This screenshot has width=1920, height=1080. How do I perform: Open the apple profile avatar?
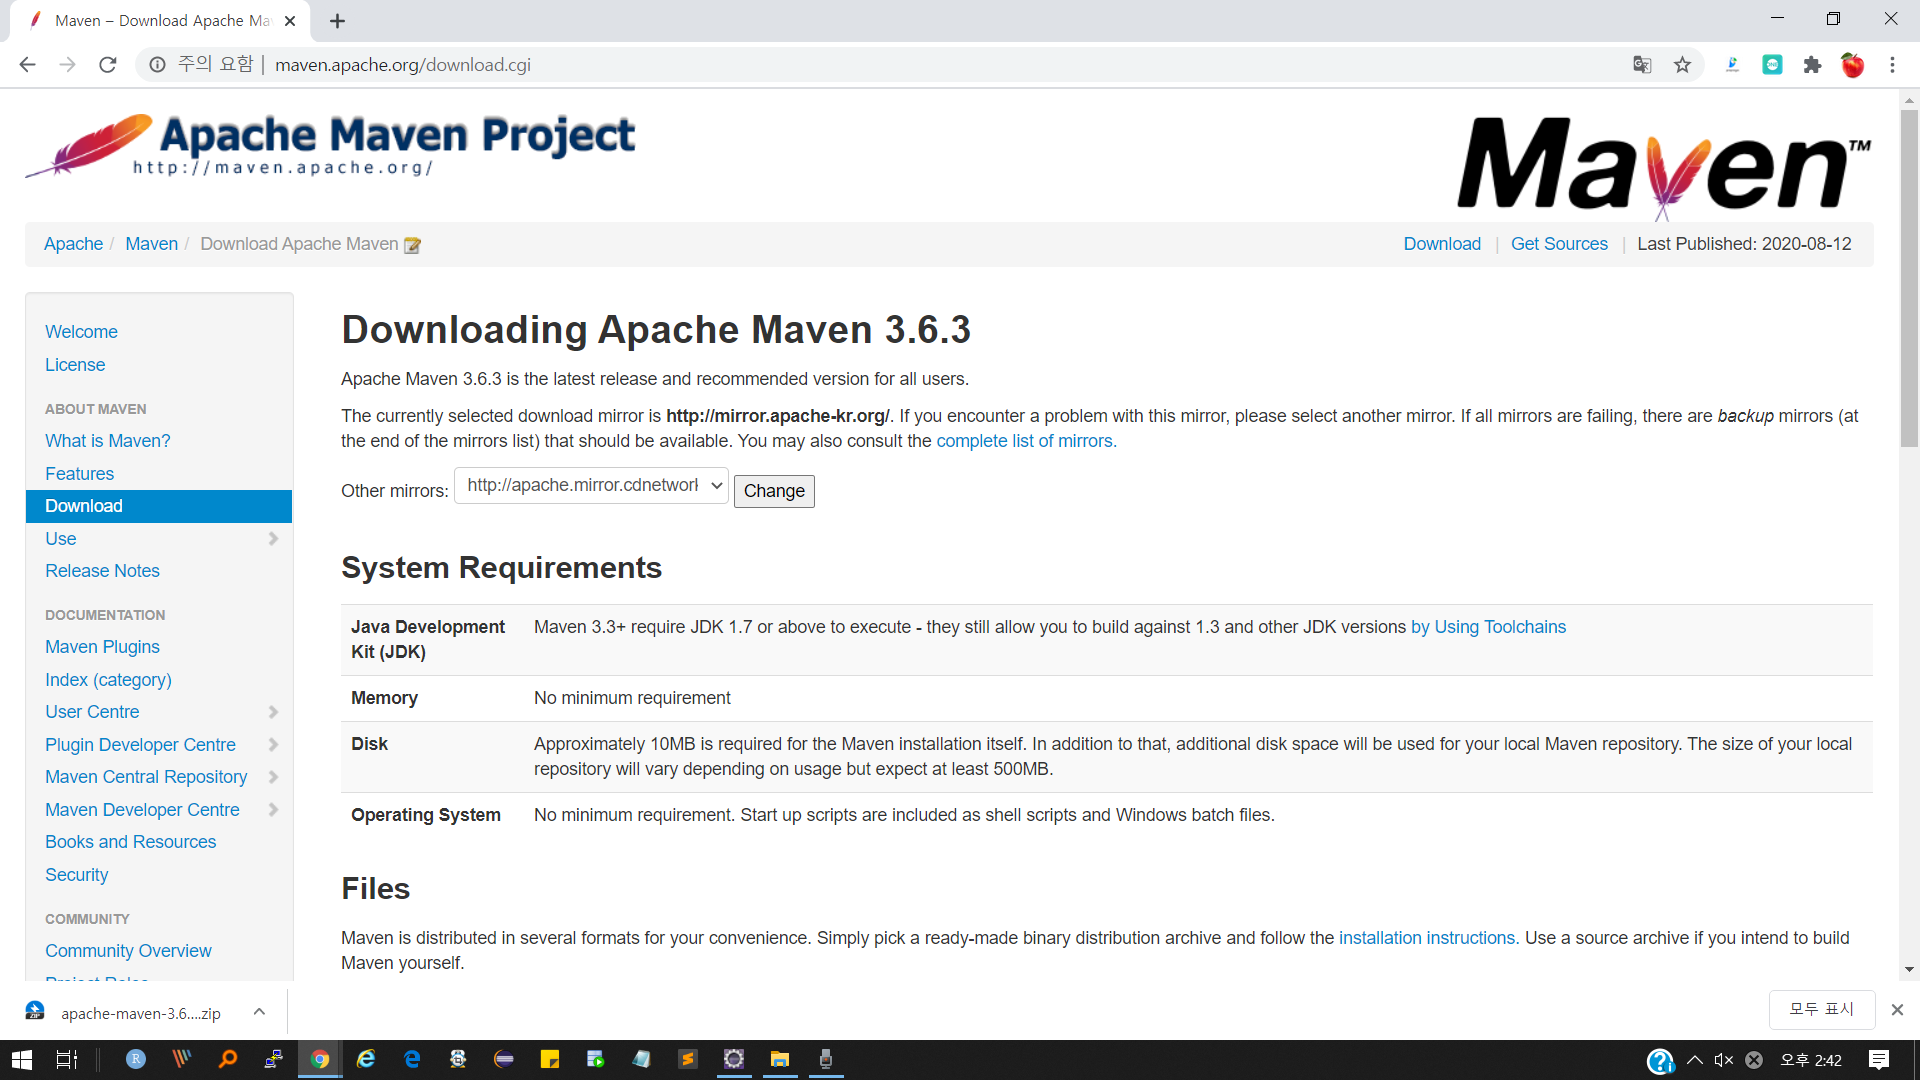pyautogui.click(x=1853, y=65)
